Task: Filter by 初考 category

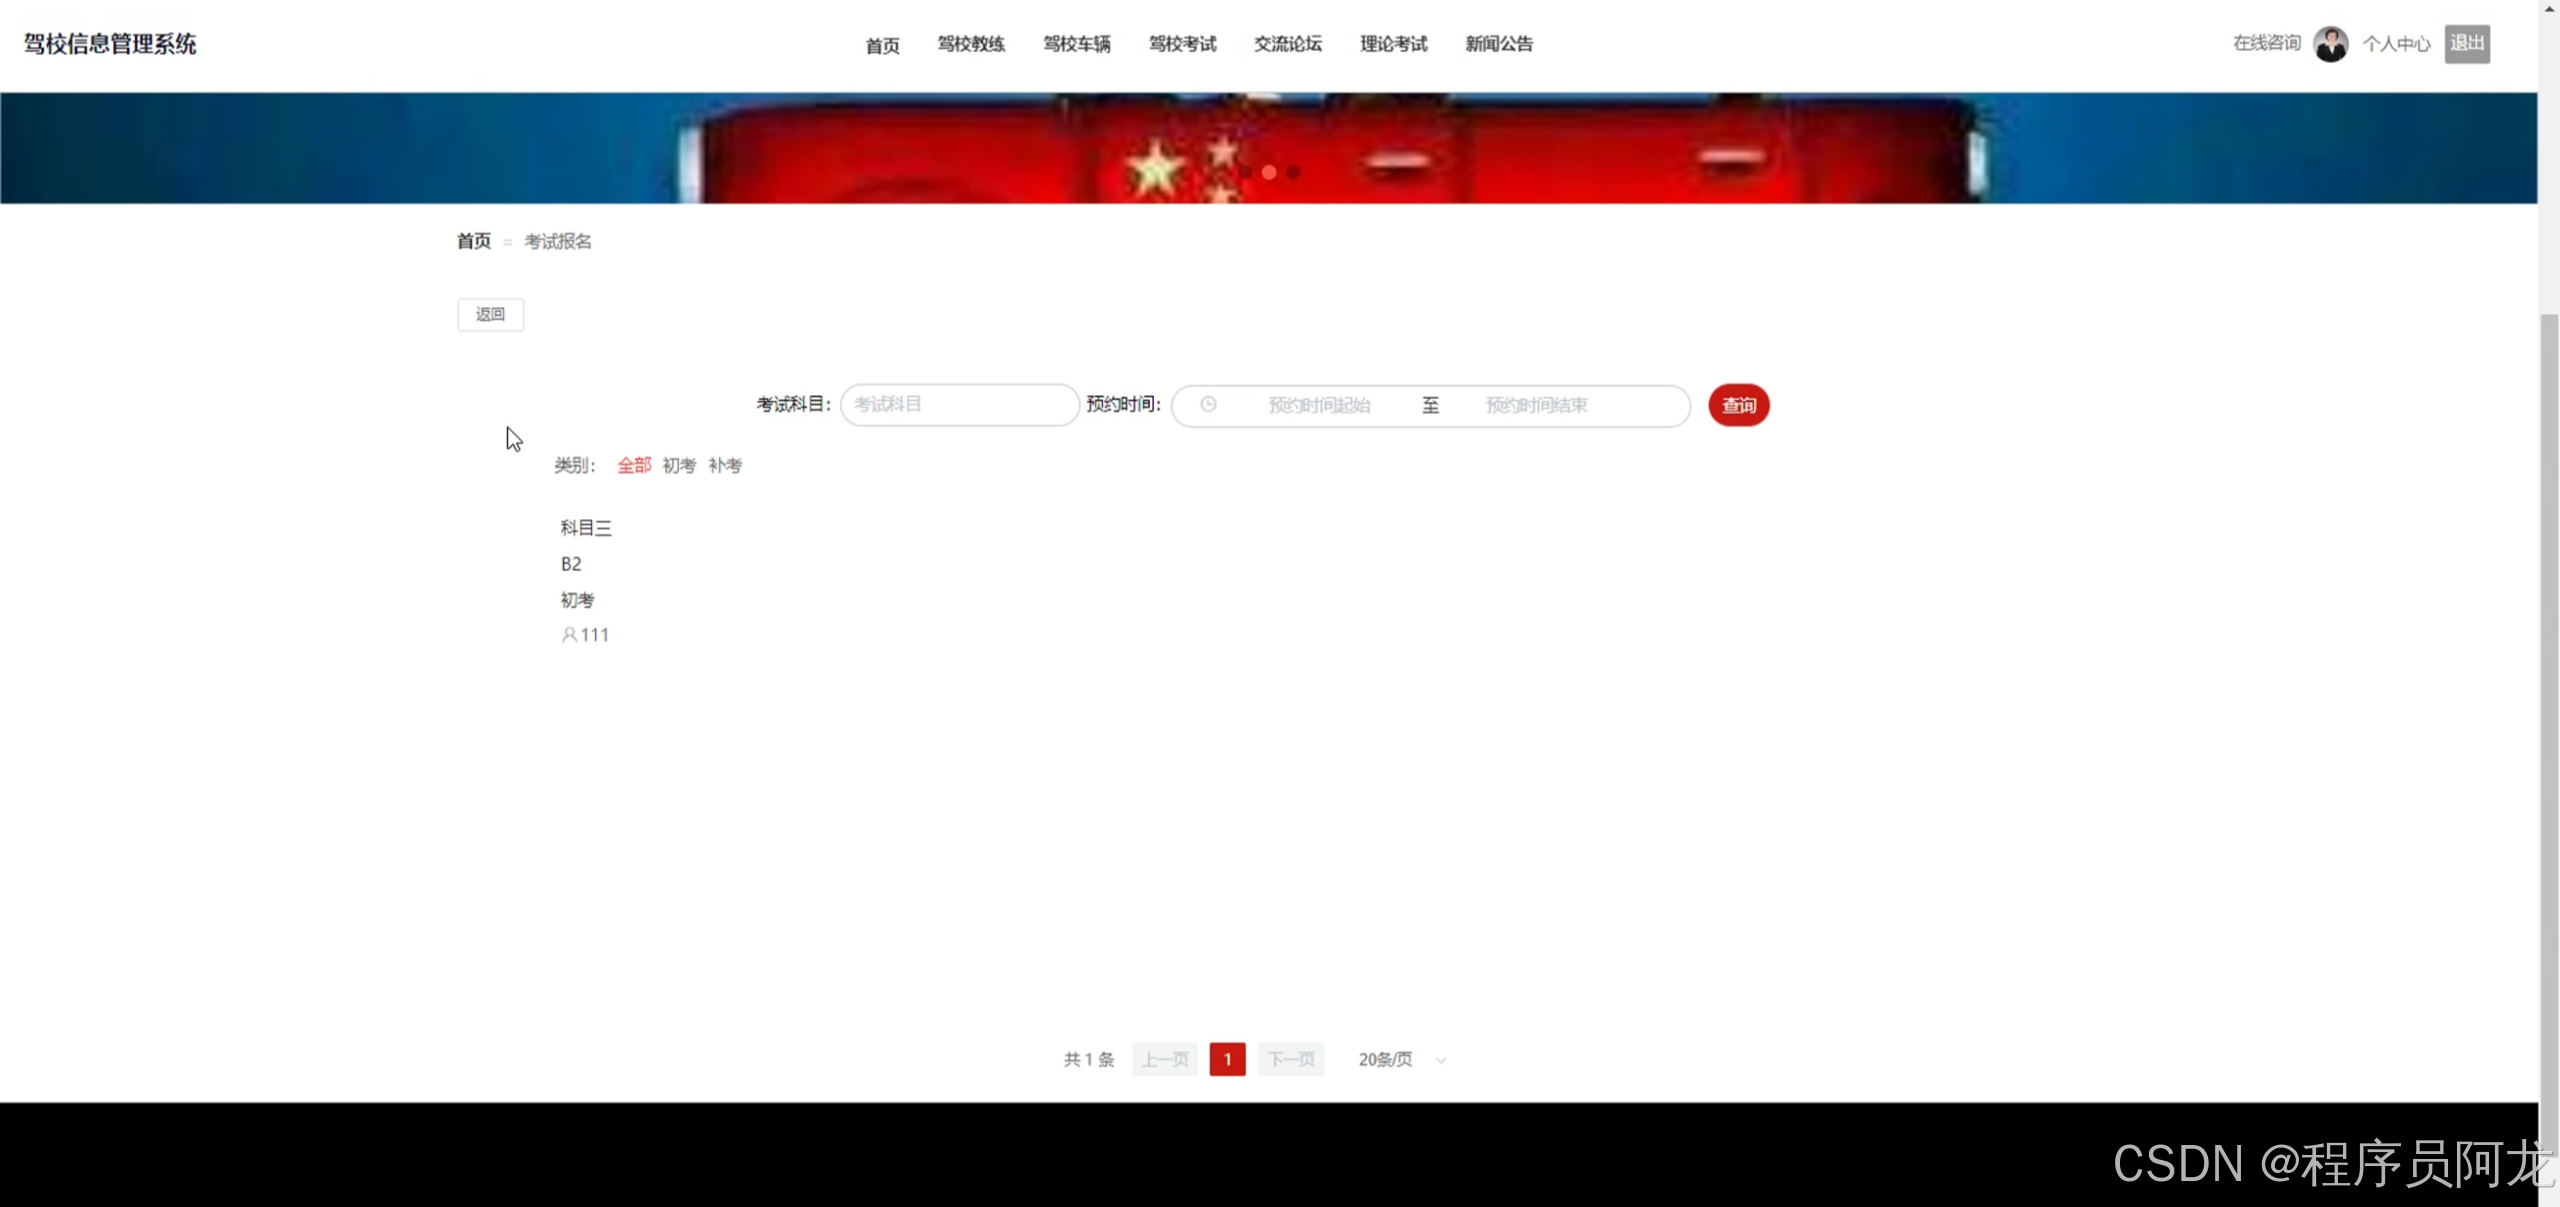Action: [x=679, y=465]
